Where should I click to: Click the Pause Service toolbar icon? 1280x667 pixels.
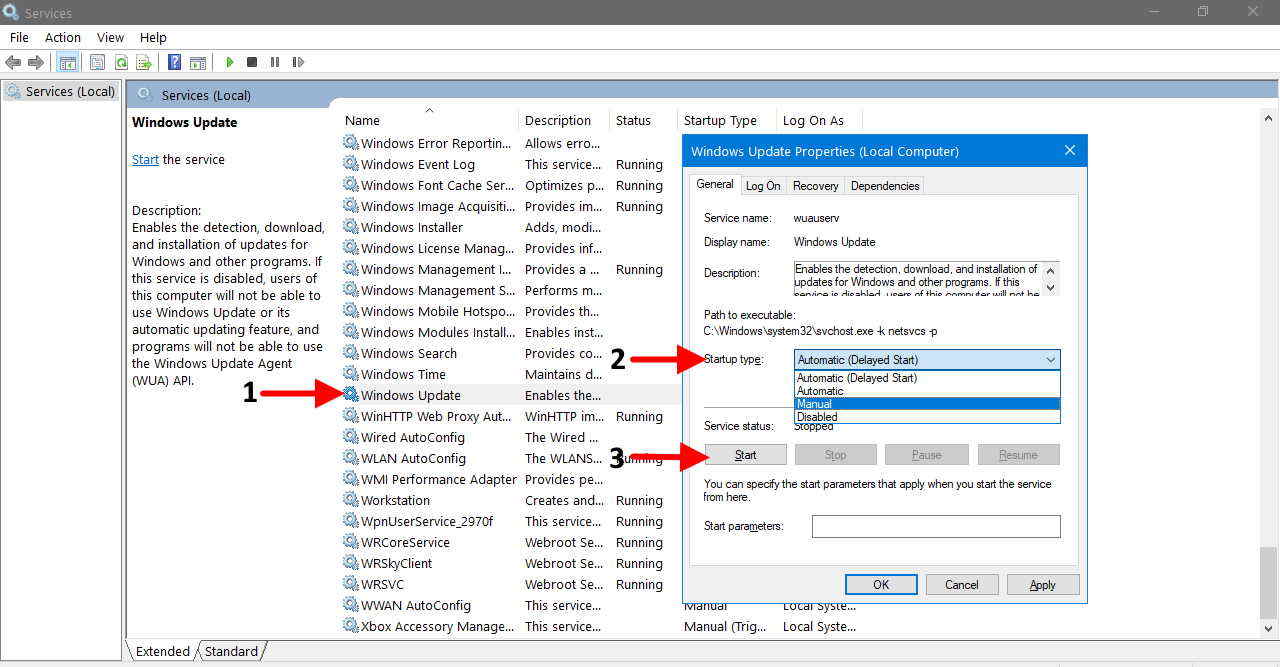[275, 62]
